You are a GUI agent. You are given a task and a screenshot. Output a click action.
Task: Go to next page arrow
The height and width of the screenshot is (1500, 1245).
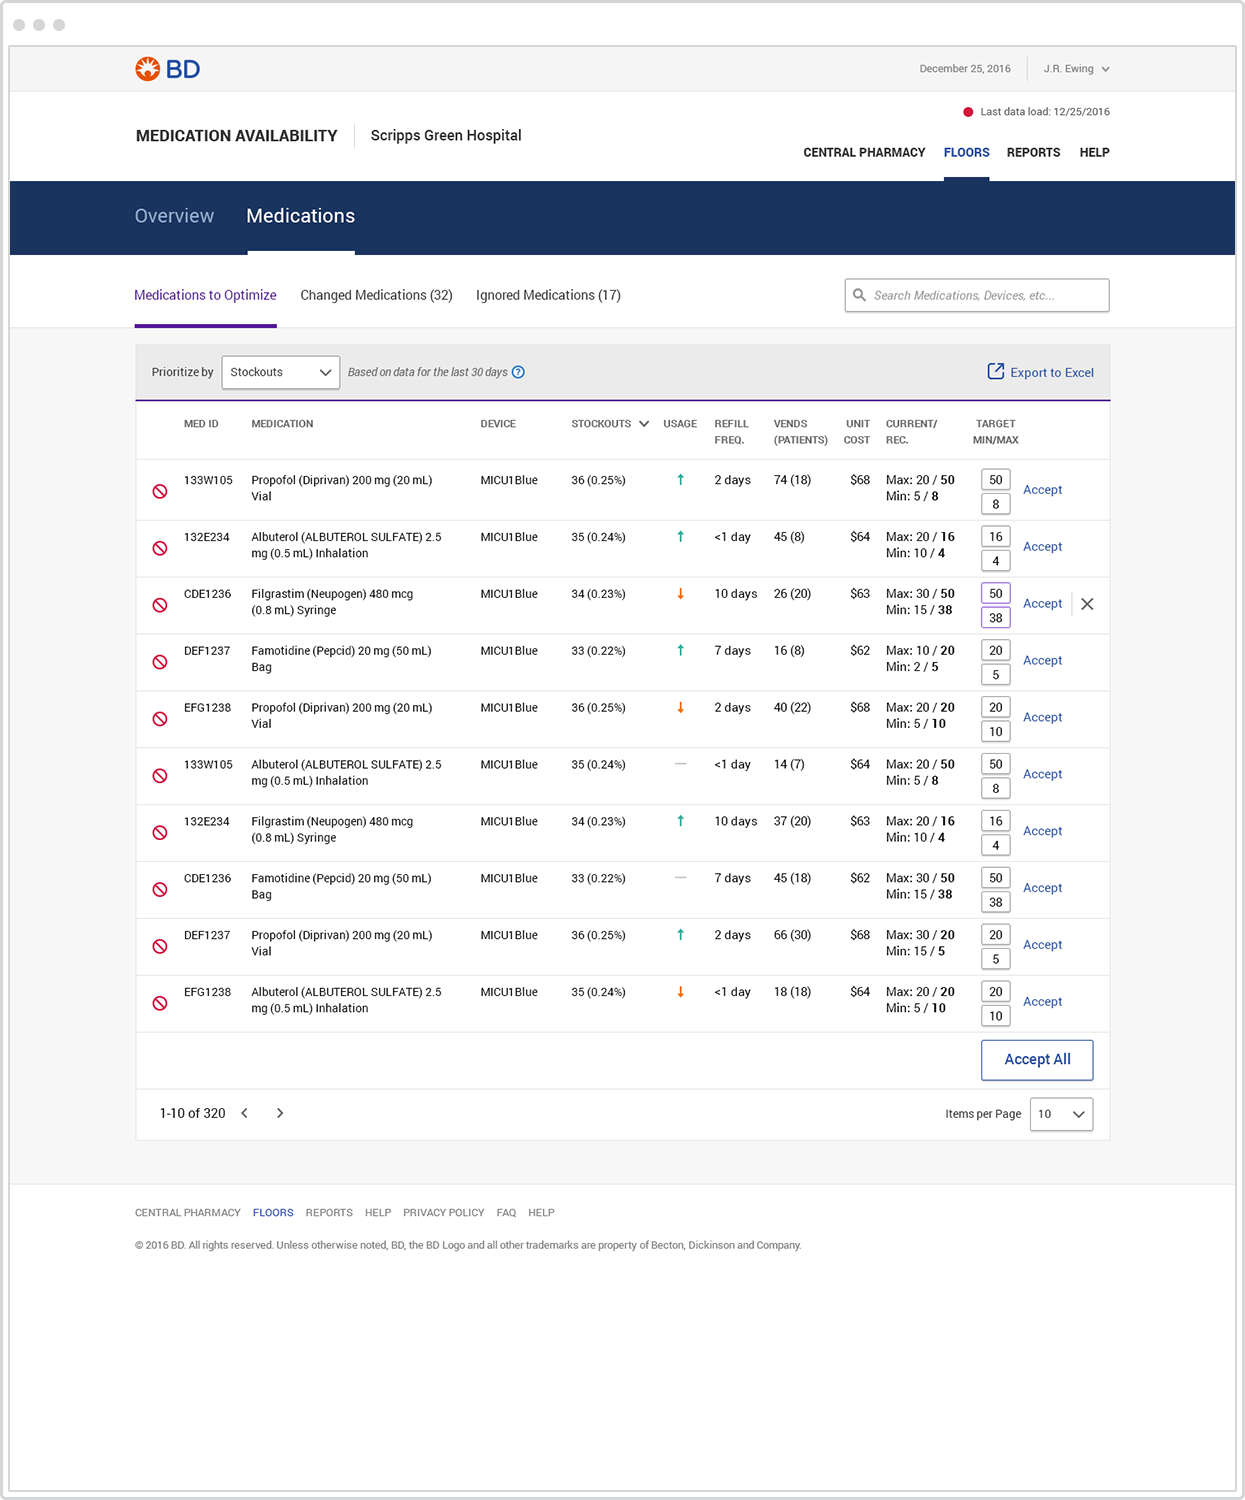pyautogui.click(x=280, y=1113)
